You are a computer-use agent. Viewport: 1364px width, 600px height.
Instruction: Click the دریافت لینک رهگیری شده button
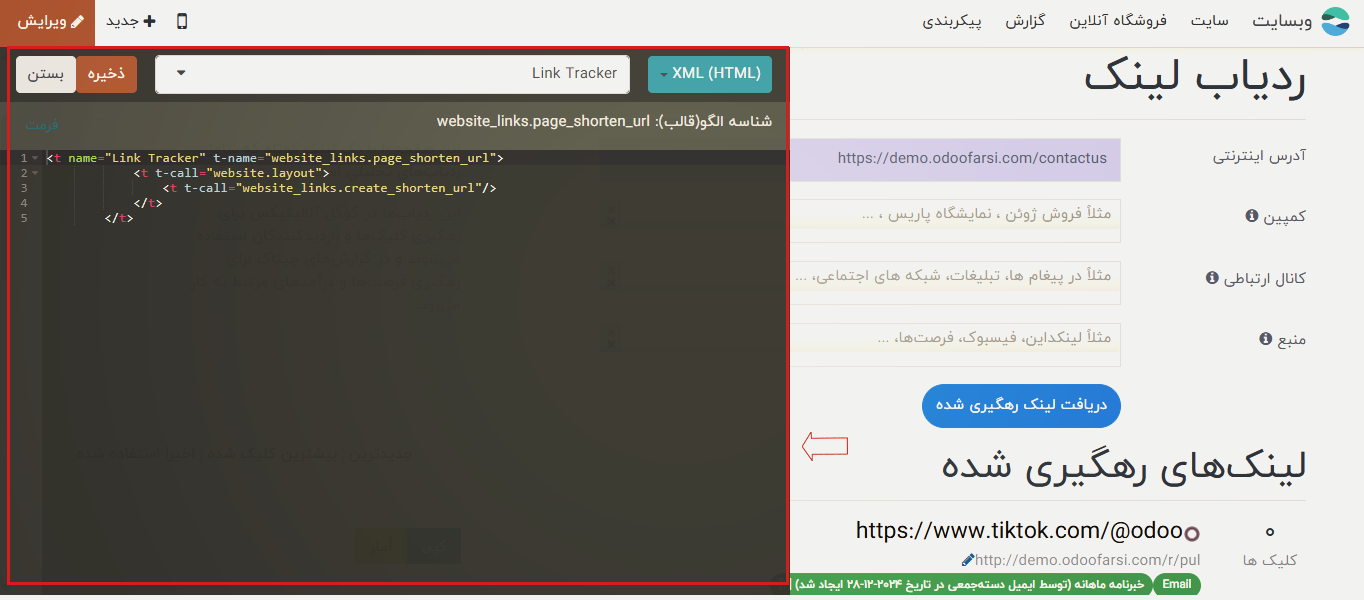tap(1021, 405)
